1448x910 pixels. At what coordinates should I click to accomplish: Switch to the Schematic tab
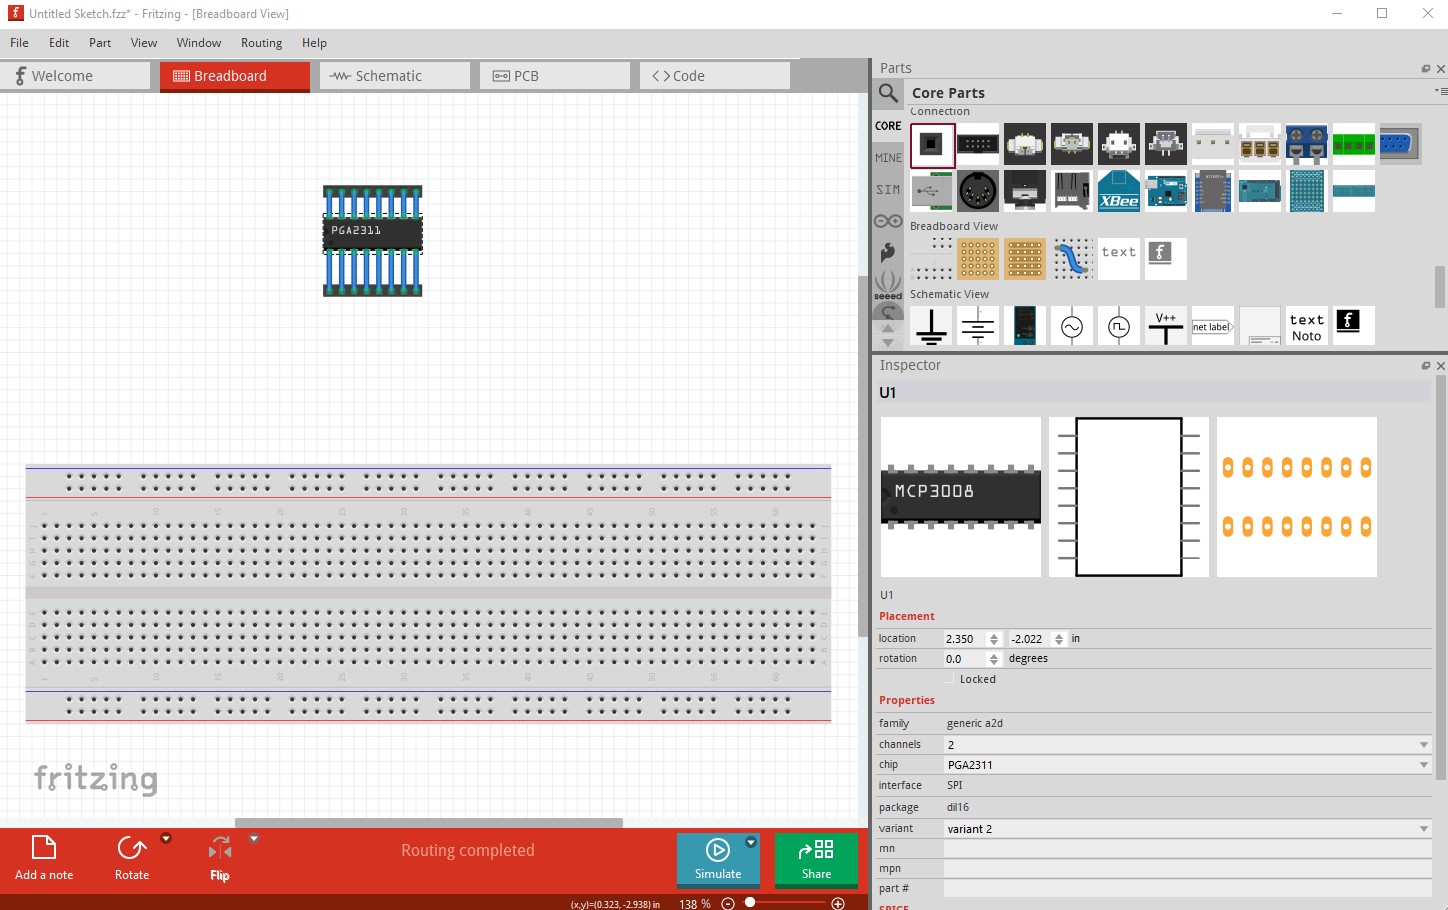click(395, 76)
